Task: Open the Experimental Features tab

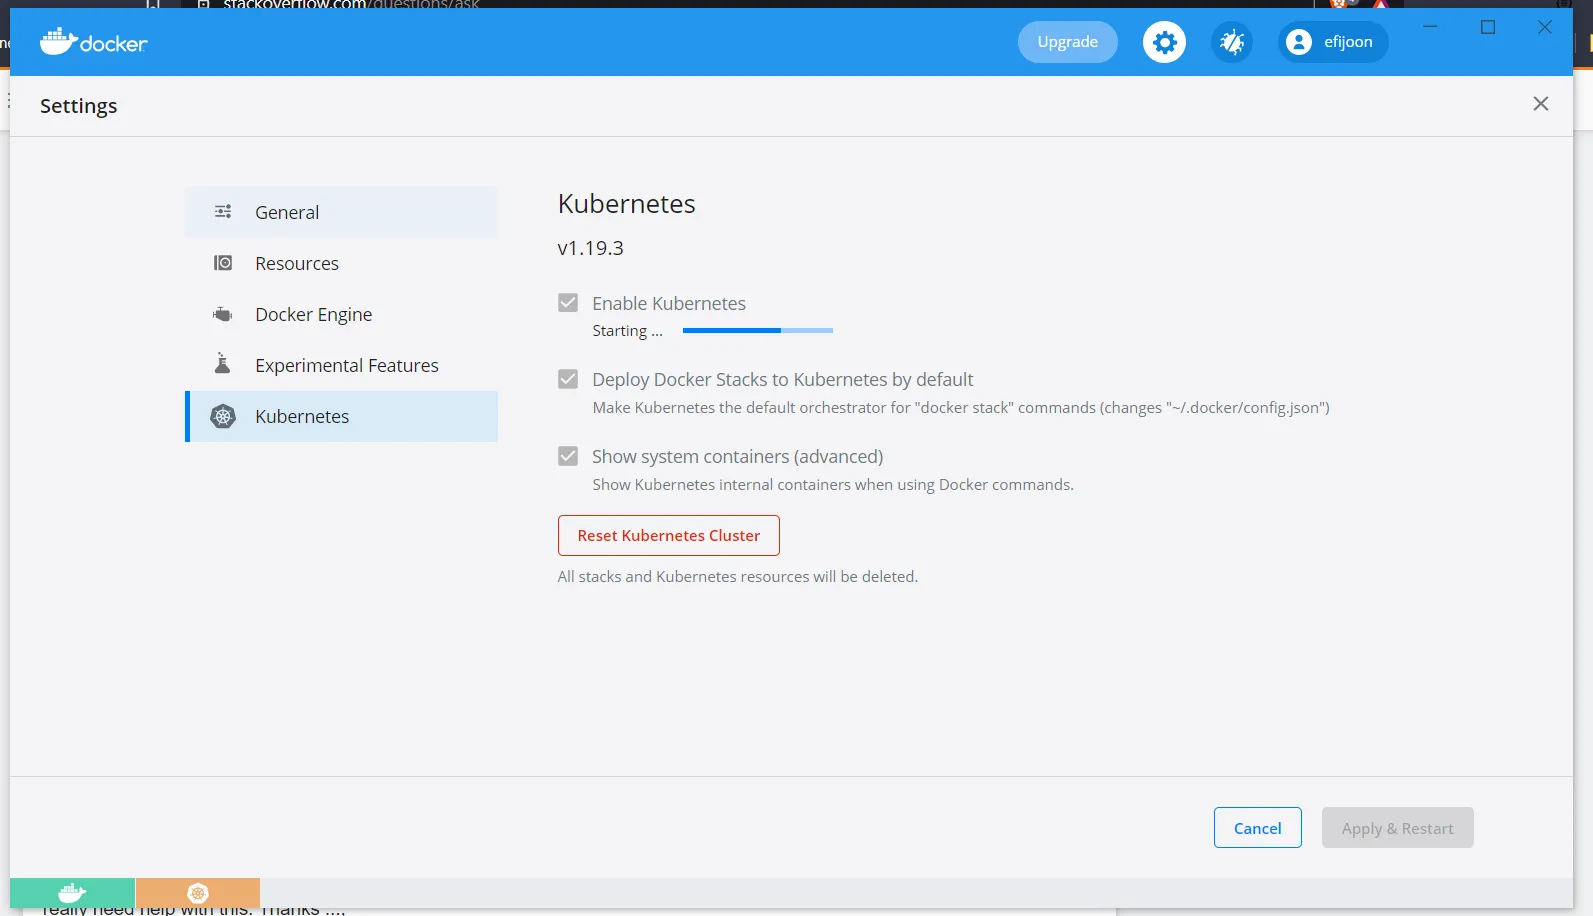Action: click(x=341, y=365)
